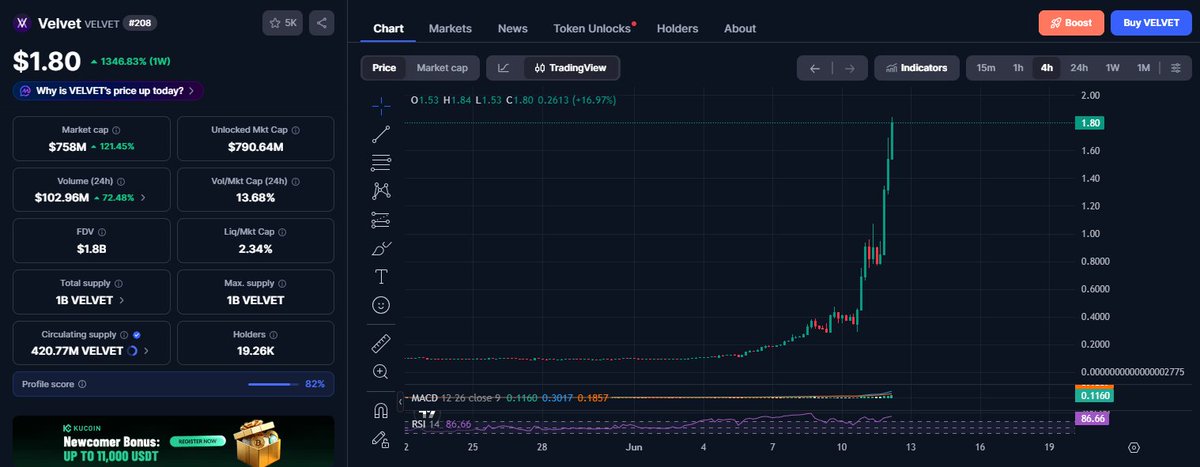Open the Chart tab
The image size is (1200, 467).
point(388,28)
